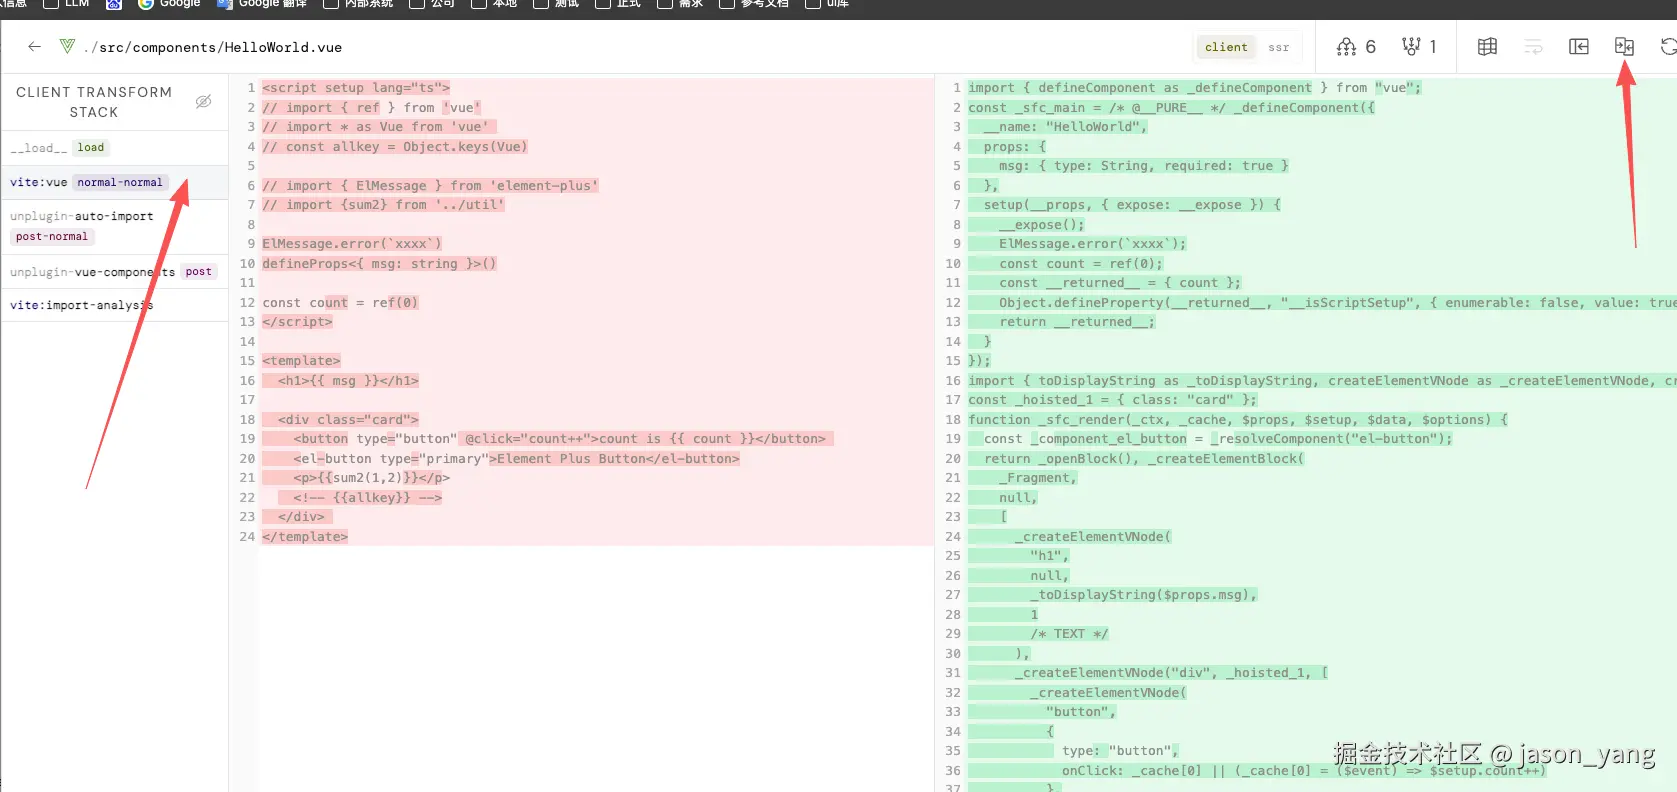Click the line with el-button Element Plus Button

pyautogui.click(x=516, y=459)
